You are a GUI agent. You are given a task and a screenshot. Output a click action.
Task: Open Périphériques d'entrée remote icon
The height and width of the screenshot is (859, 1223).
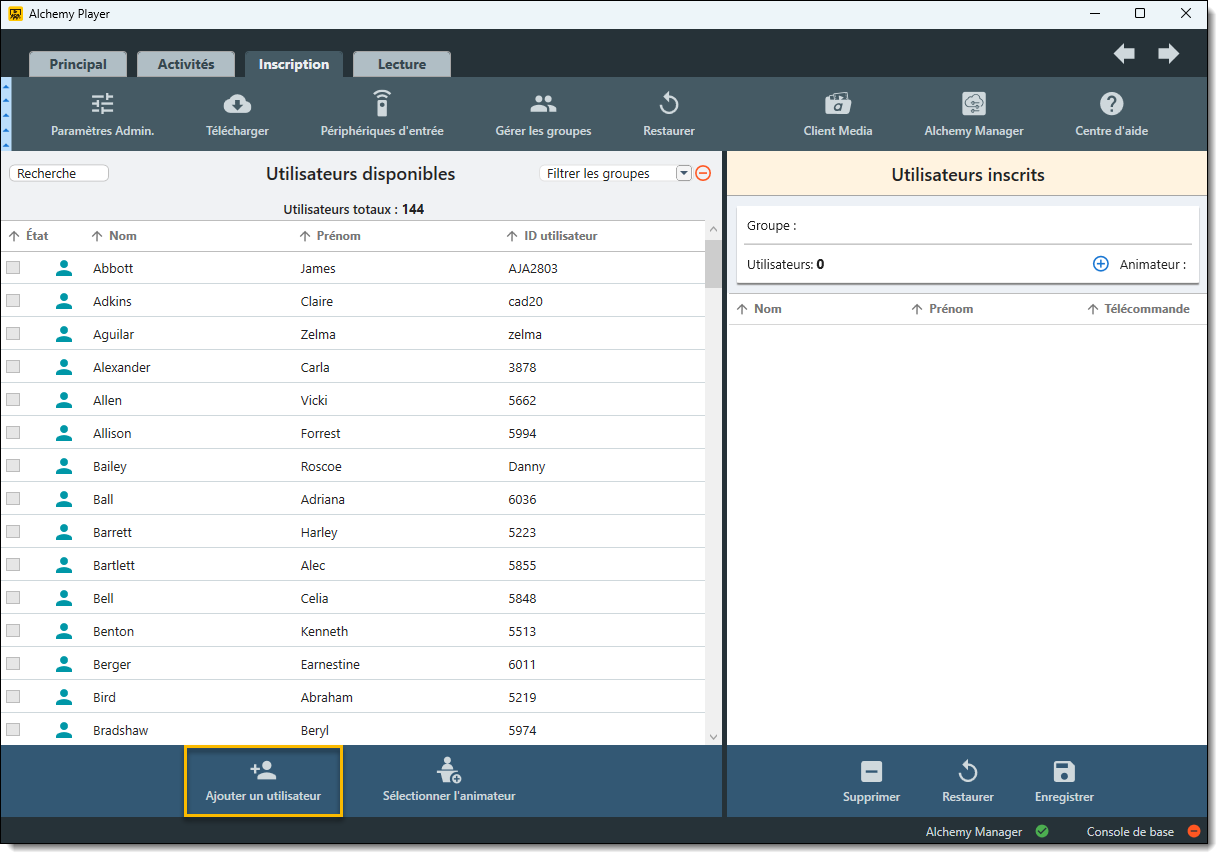pyautogui.click(x=381, y=104)
